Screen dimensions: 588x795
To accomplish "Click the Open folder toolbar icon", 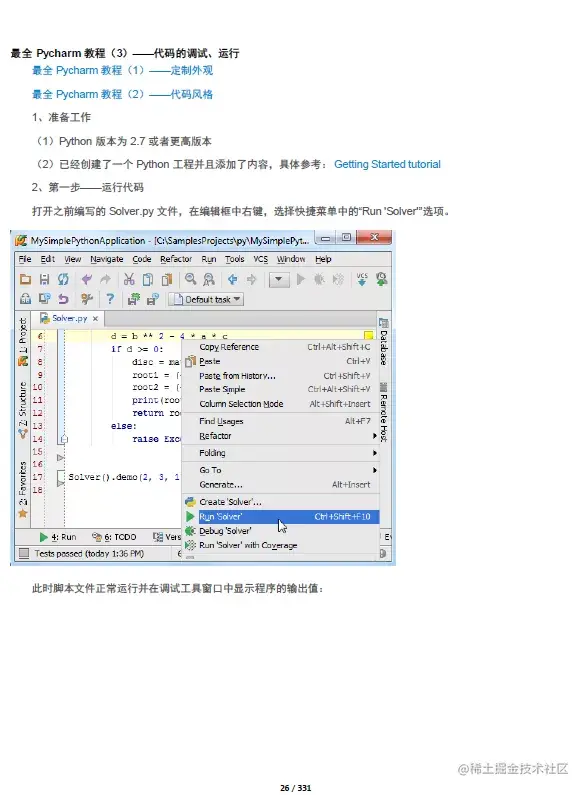I will 25,279.
